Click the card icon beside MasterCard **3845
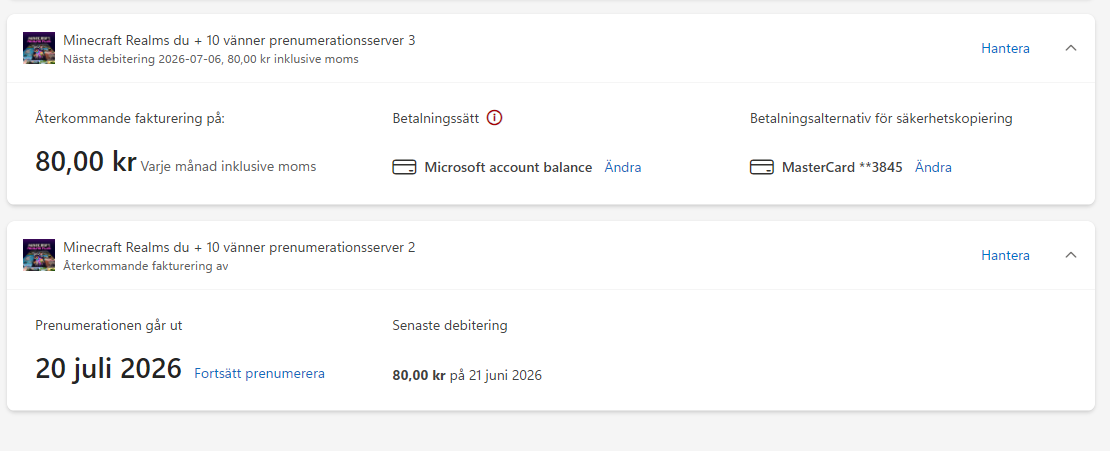 click(762, 168)
